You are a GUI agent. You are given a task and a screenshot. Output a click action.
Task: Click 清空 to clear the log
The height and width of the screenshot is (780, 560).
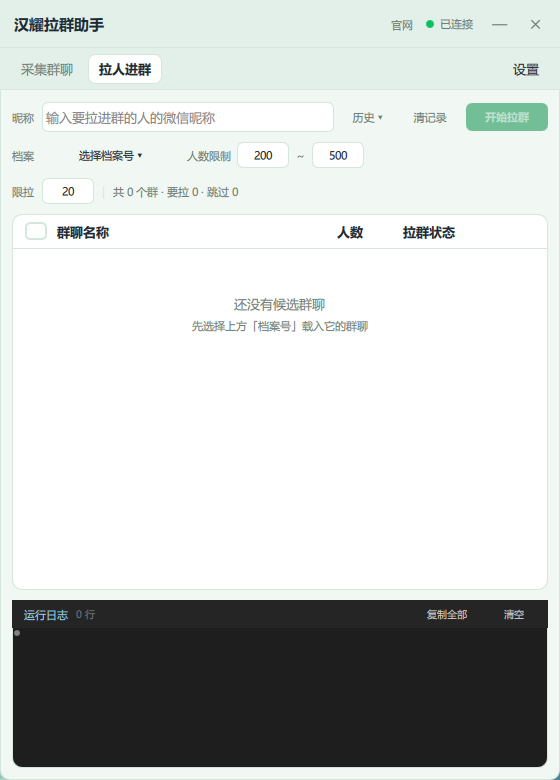(514, 615)
